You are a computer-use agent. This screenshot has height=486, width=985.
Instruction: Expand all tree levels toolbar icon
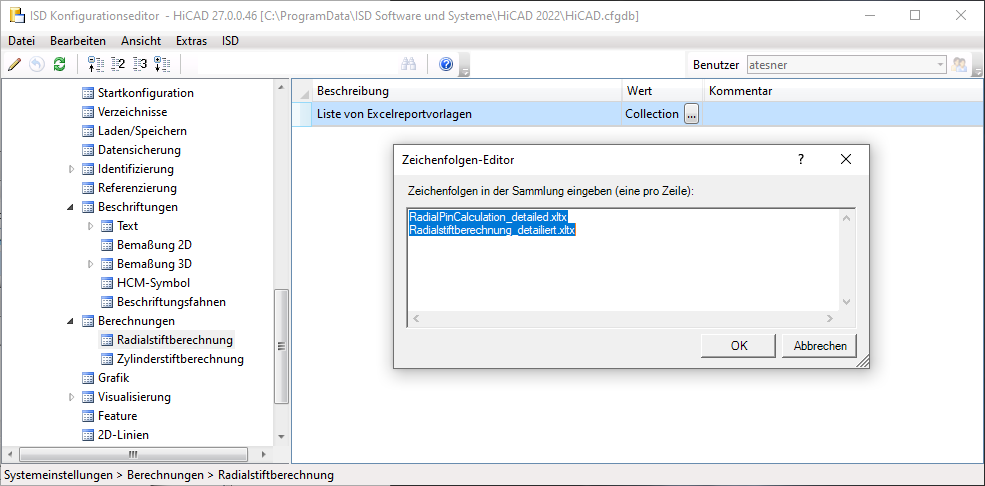tap(162, 64)
